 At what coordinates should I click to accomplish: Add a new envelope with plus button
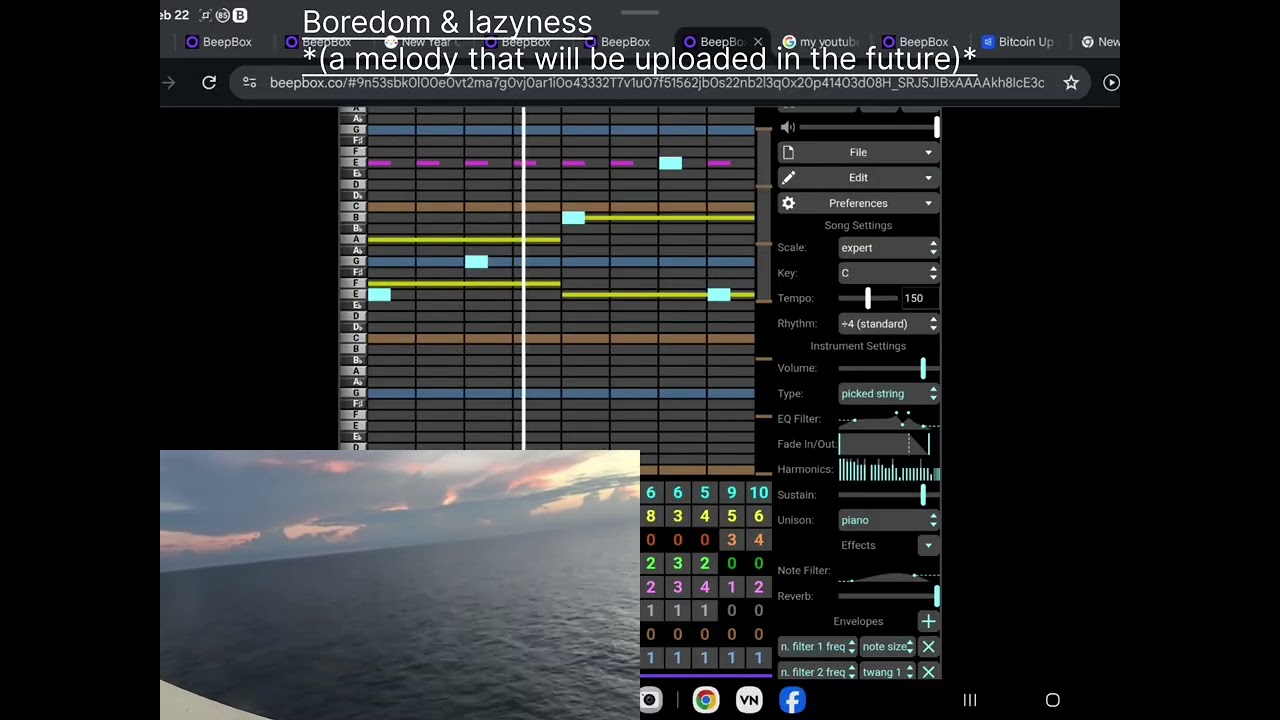(928, 621)
